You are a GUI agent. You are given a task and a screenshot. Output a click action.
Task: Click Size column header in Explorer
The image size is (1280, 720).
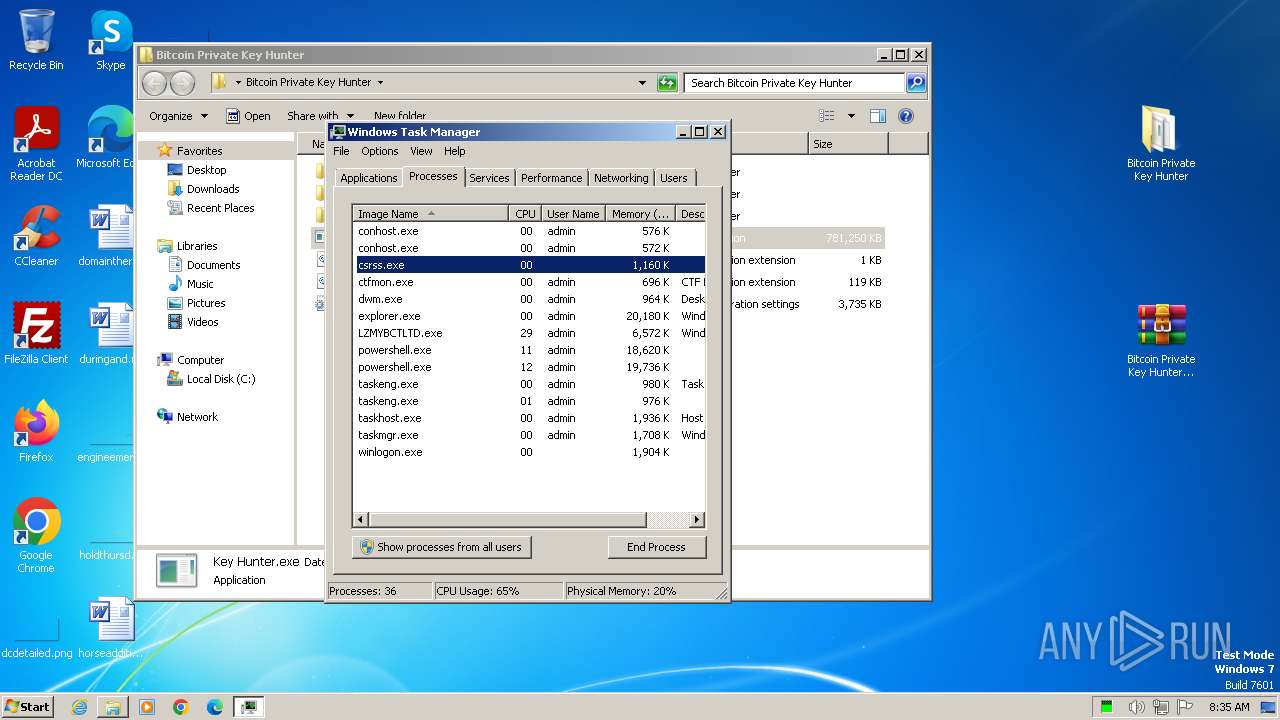pyautogui.click(x=847, y=144)
